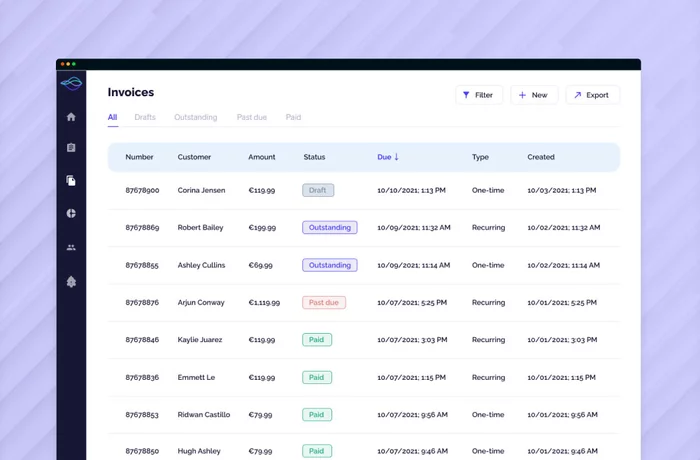
Task: Click the wave logo in the sidebar
Action: pyautogui.click(x=71, y=84)
